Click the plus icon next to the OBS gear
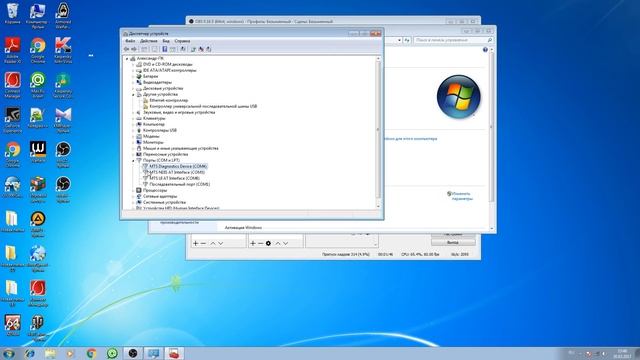This screenshot has height=360, width=640. pos(253,243)
